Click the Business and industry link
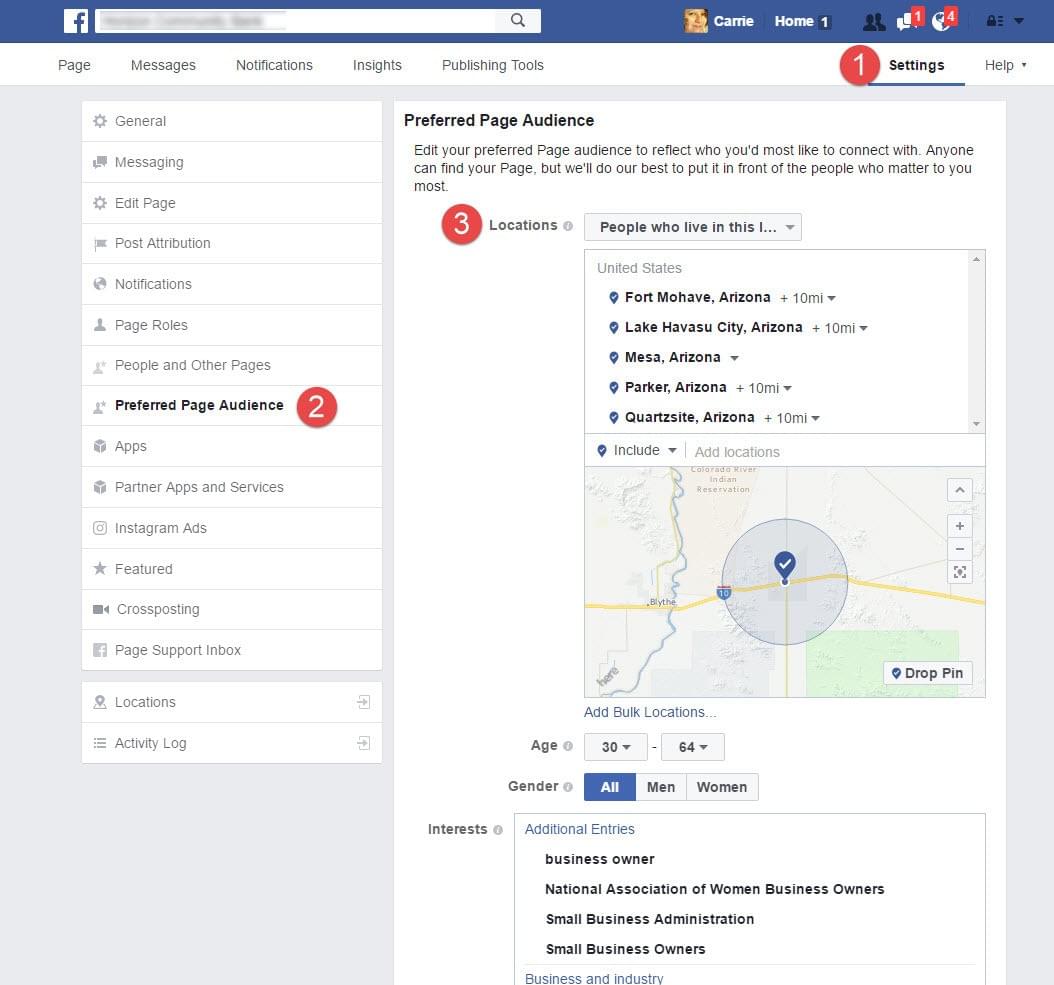Screen dimensions: 1054x985 point(594,978)
